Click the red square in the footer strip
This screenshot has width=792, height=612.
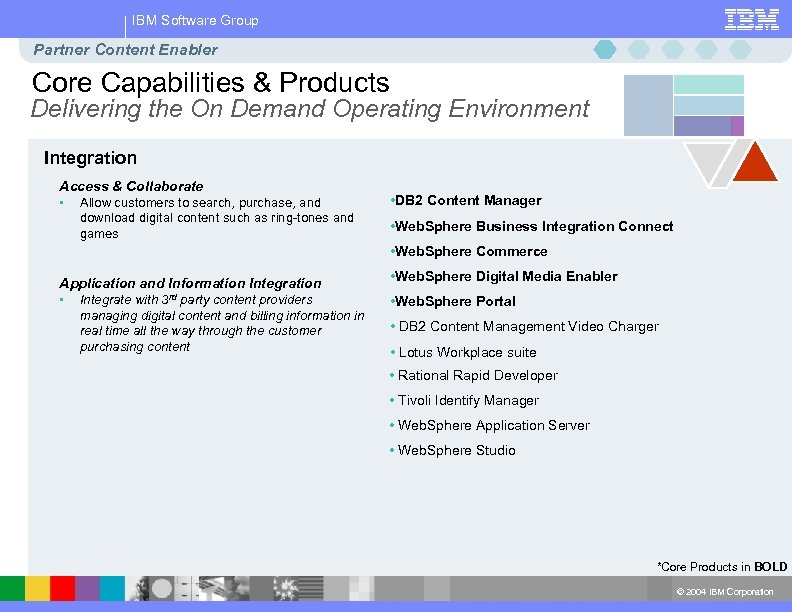(63, 588)
